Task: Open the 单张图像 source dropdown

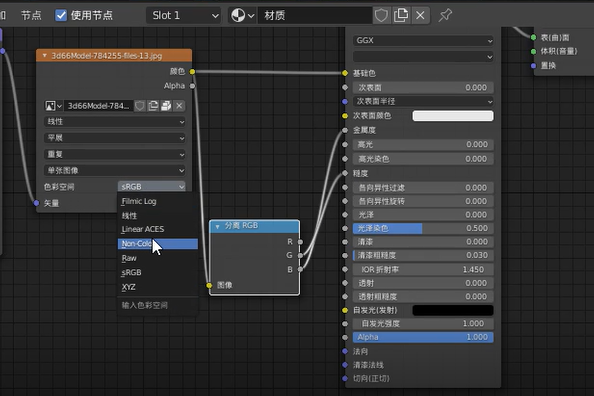Action: tap(115, 171)
